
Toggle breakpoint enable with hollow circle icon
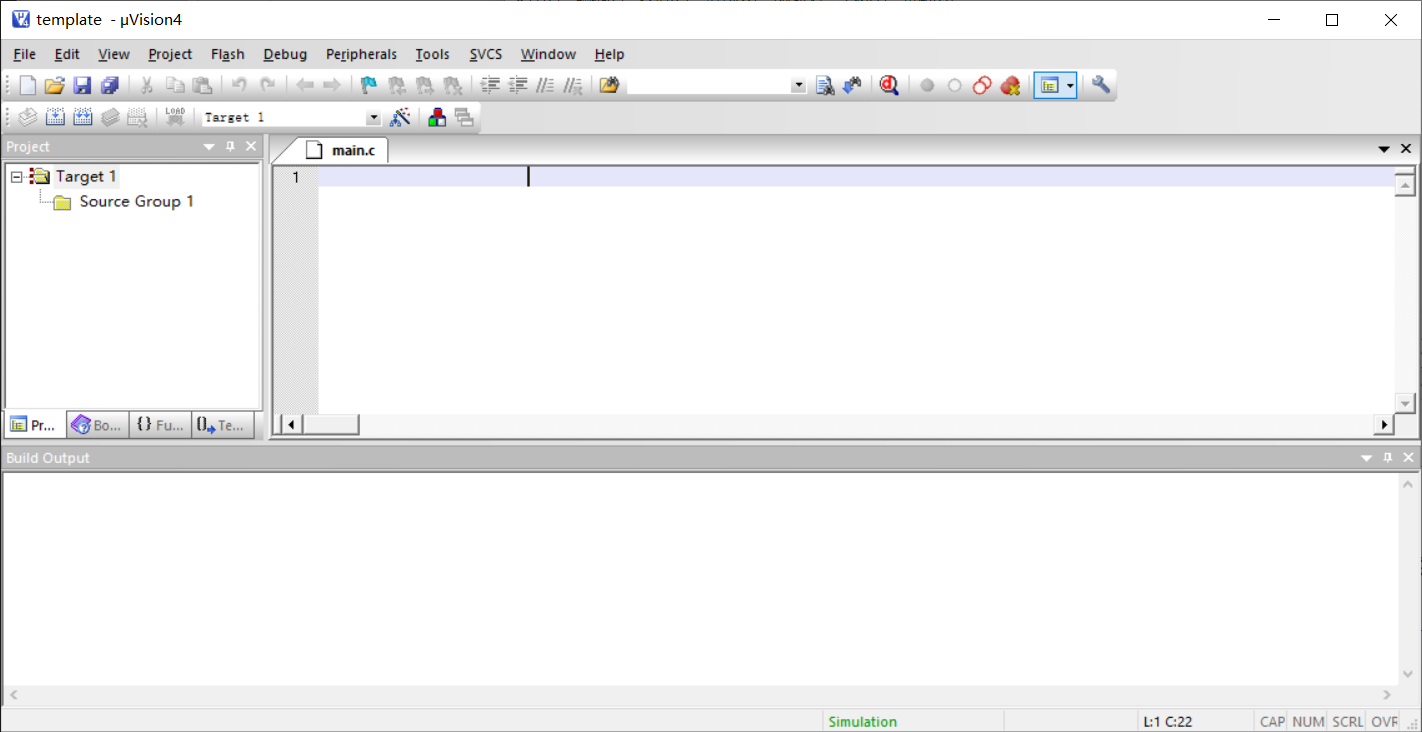pyautogui.click(x=954, y=86)
